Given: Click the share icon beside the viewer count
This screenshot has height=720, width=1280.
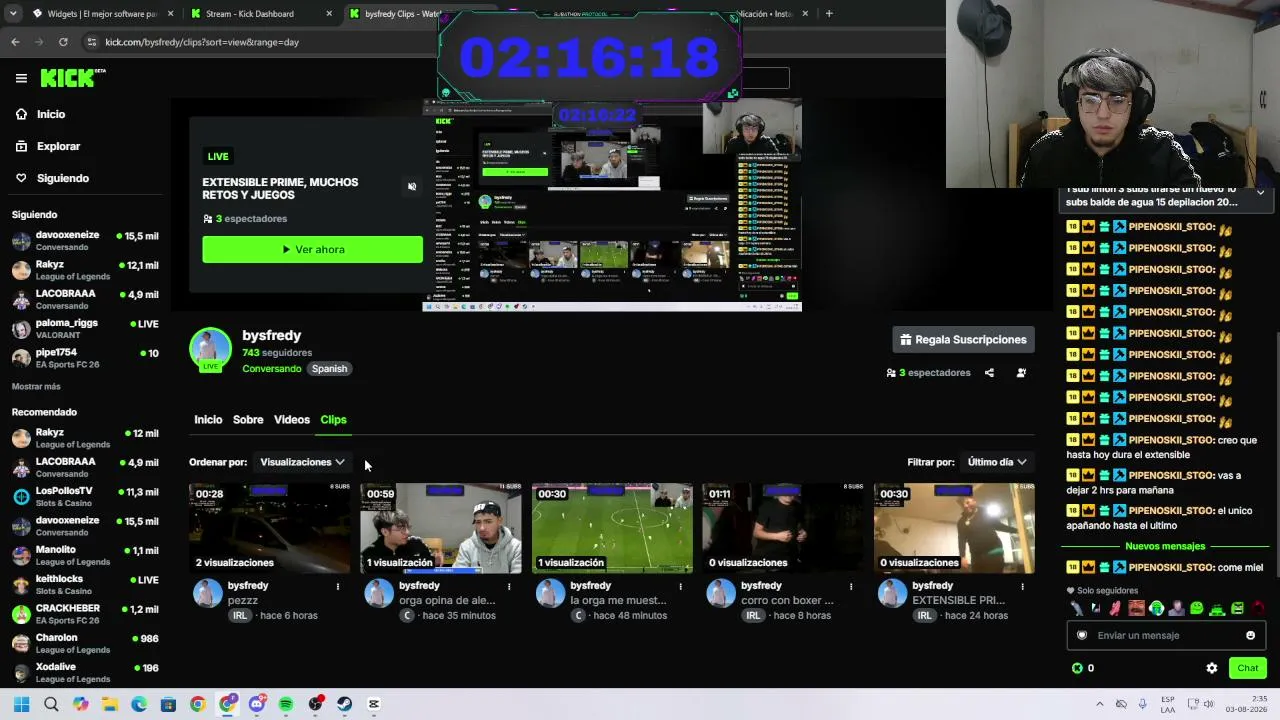Looking at the screenshot, I should pyautogui.click(x=989, y=373).
